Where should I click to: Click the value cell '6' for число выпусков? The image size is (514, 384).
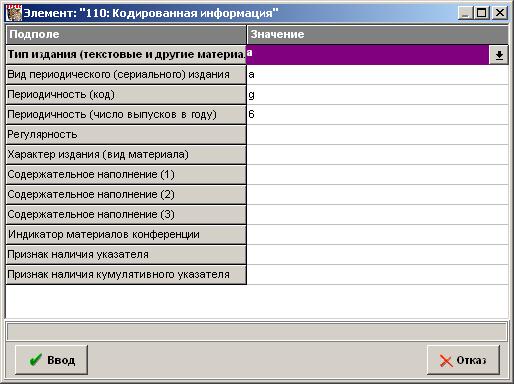pos(378,115)
